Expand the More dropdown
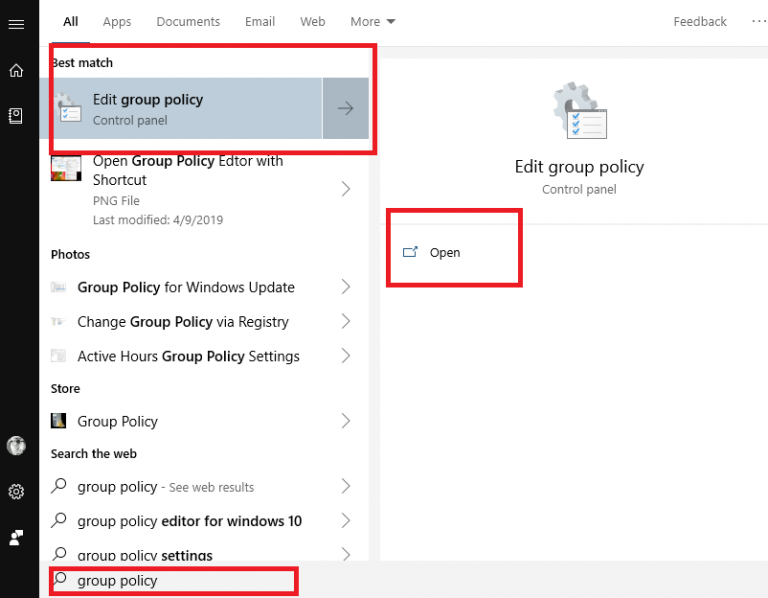The height and width of the screenshot is (598, 768). pyautogui.click(x=373, y=22)
